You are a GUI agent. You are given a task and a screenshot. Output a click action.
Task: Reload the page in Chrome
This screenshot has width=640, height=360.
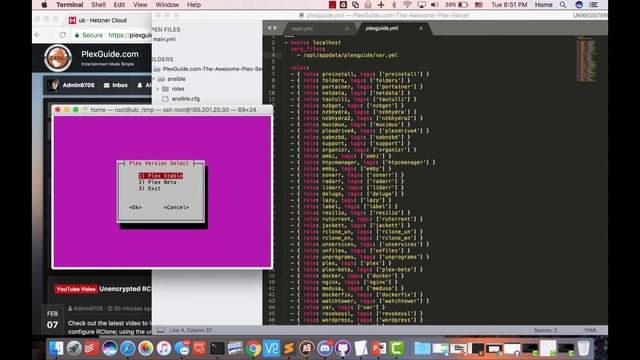coord(62,35)
